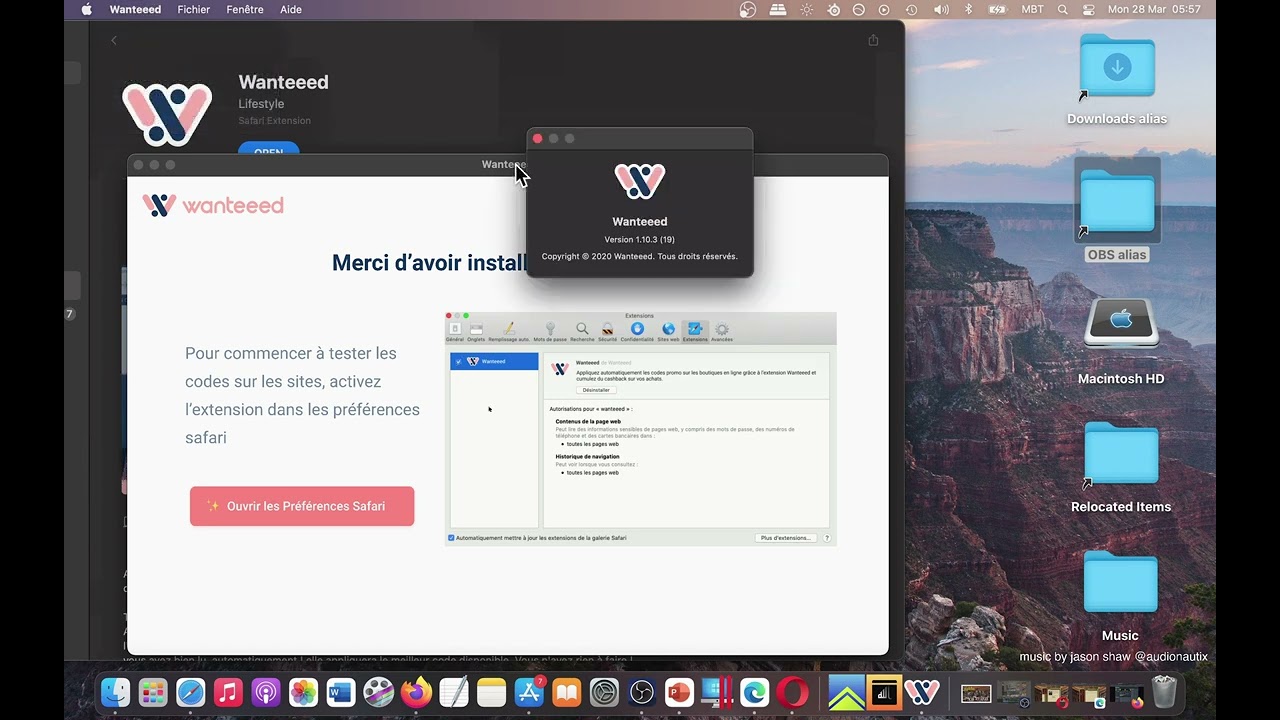Click Ouvrir les Préférences Safari button
The width and height of the screenshot is (1280, 720).
(302, 506)
